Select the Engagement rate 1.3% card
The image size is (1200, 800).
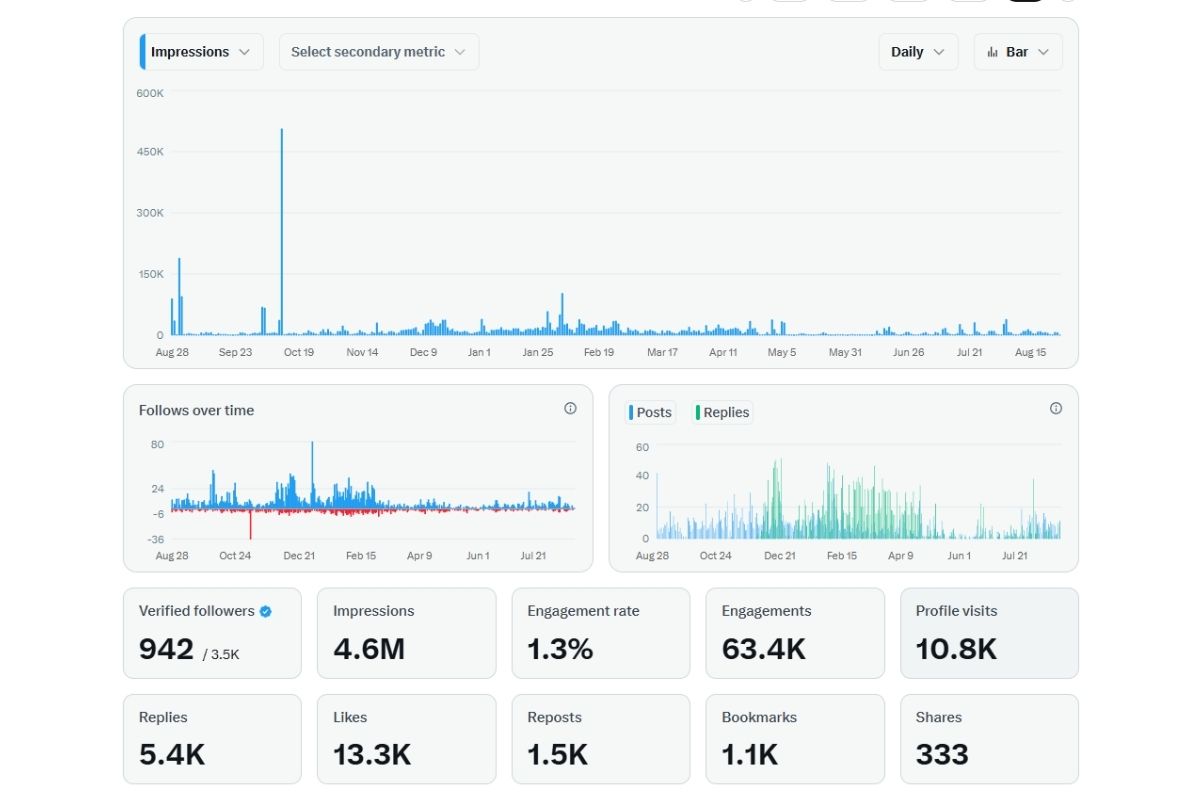click(600, 633)
